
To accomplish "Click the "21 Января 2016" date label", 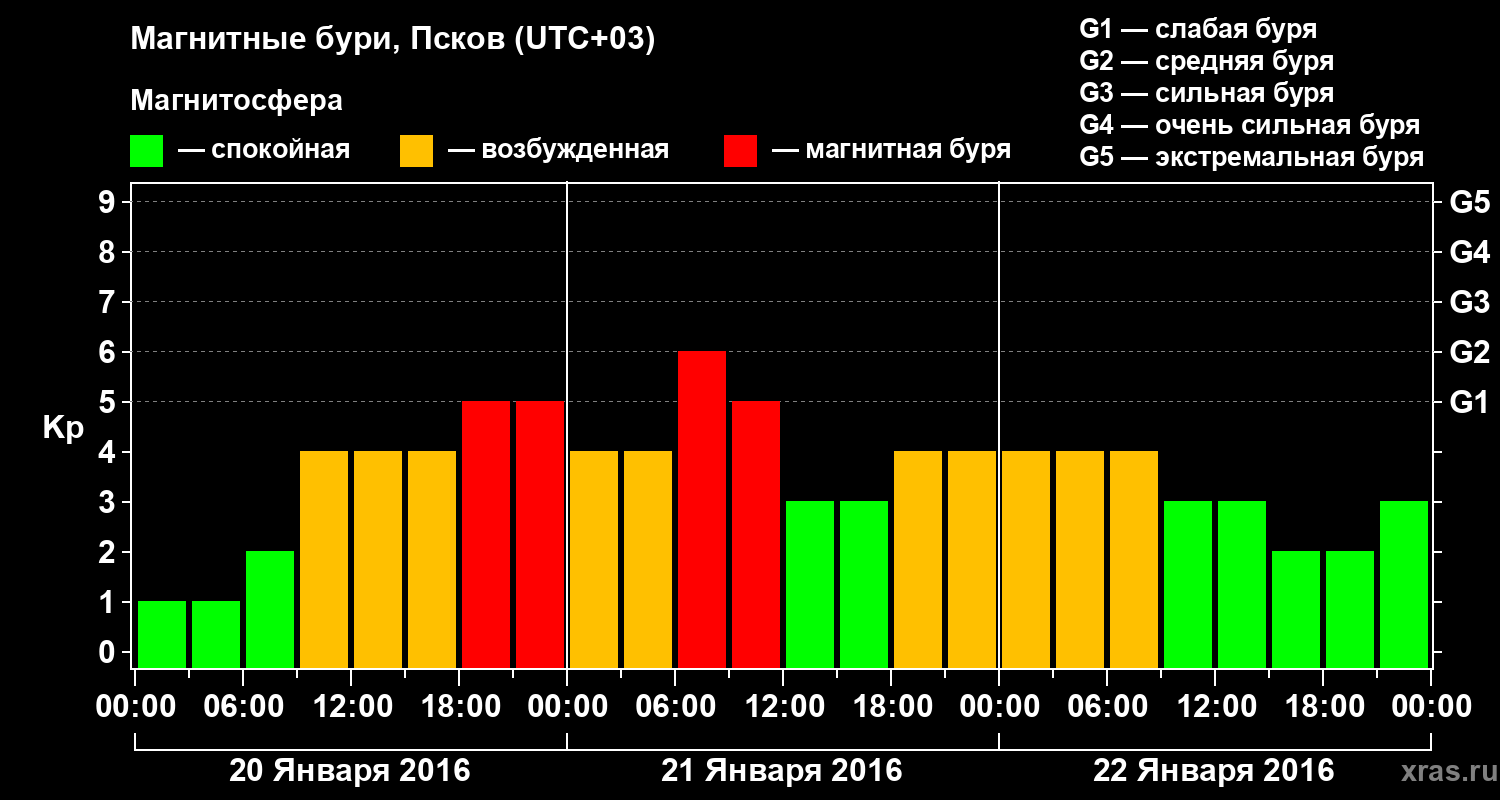I will point(782,771).
